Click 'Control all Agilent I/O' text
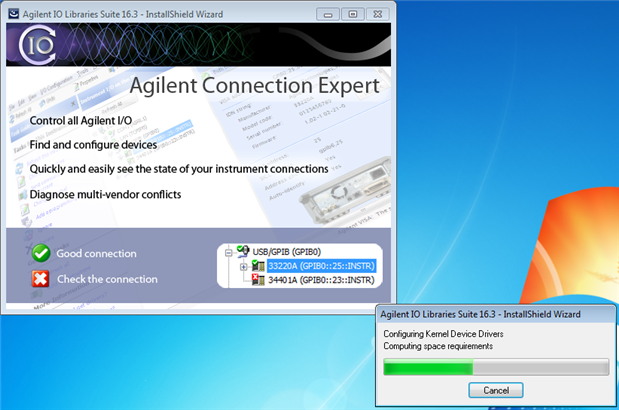The image size is (619, 410). [81, 121]
